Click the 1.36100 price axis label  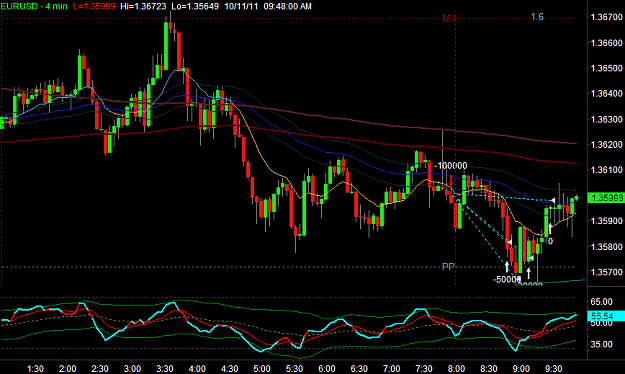[x=606, y=170]
